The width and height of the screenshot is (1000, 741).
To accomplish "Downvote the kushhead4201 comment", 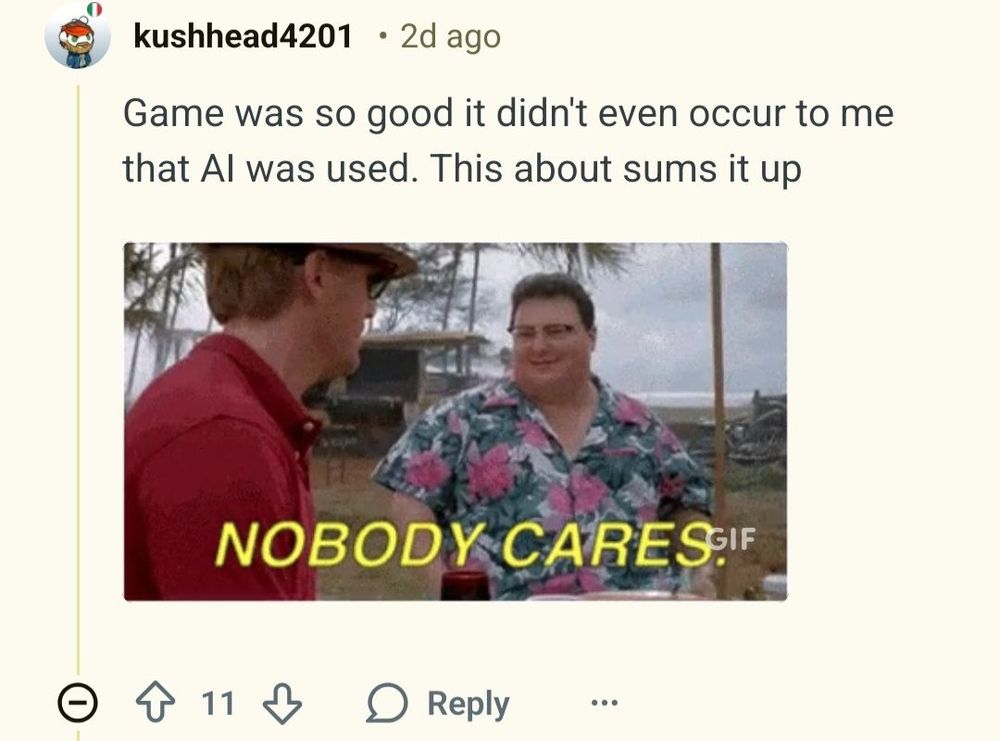I will coord(283,703).
